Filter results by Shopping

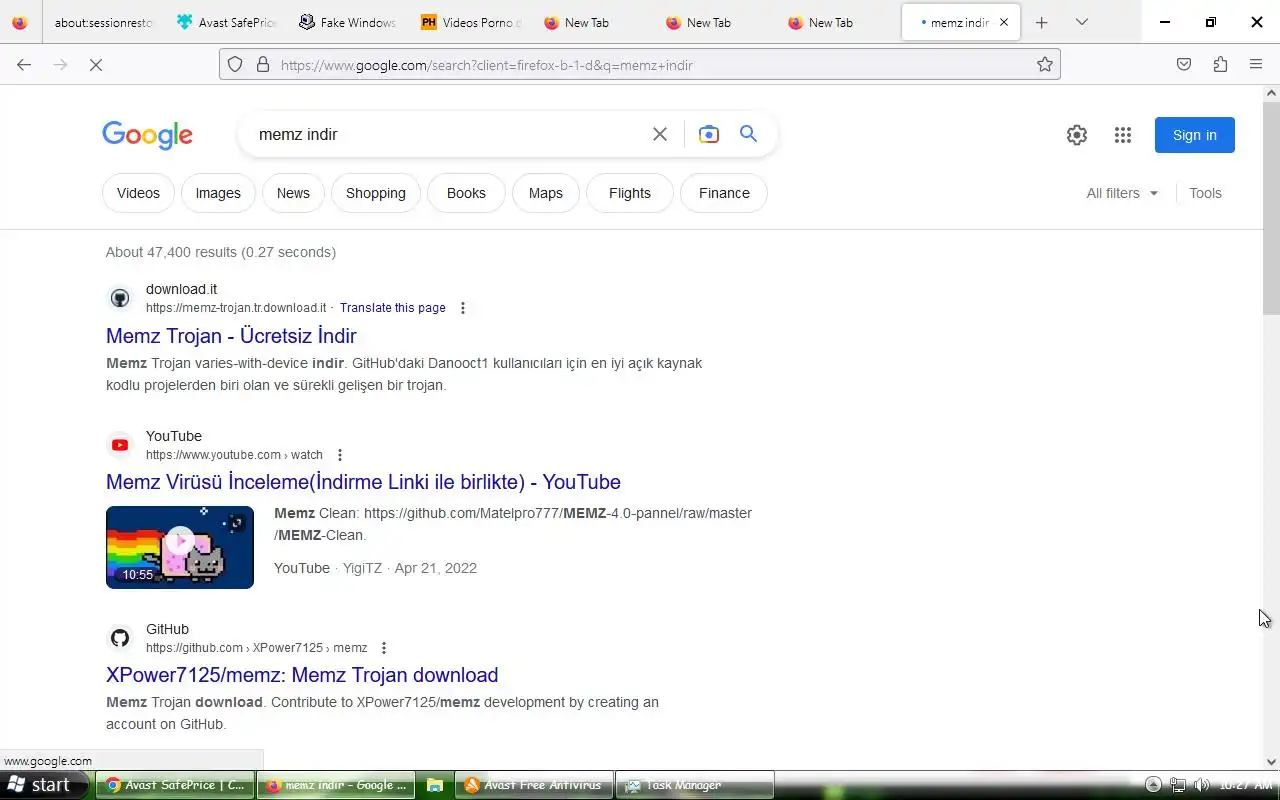376,193
